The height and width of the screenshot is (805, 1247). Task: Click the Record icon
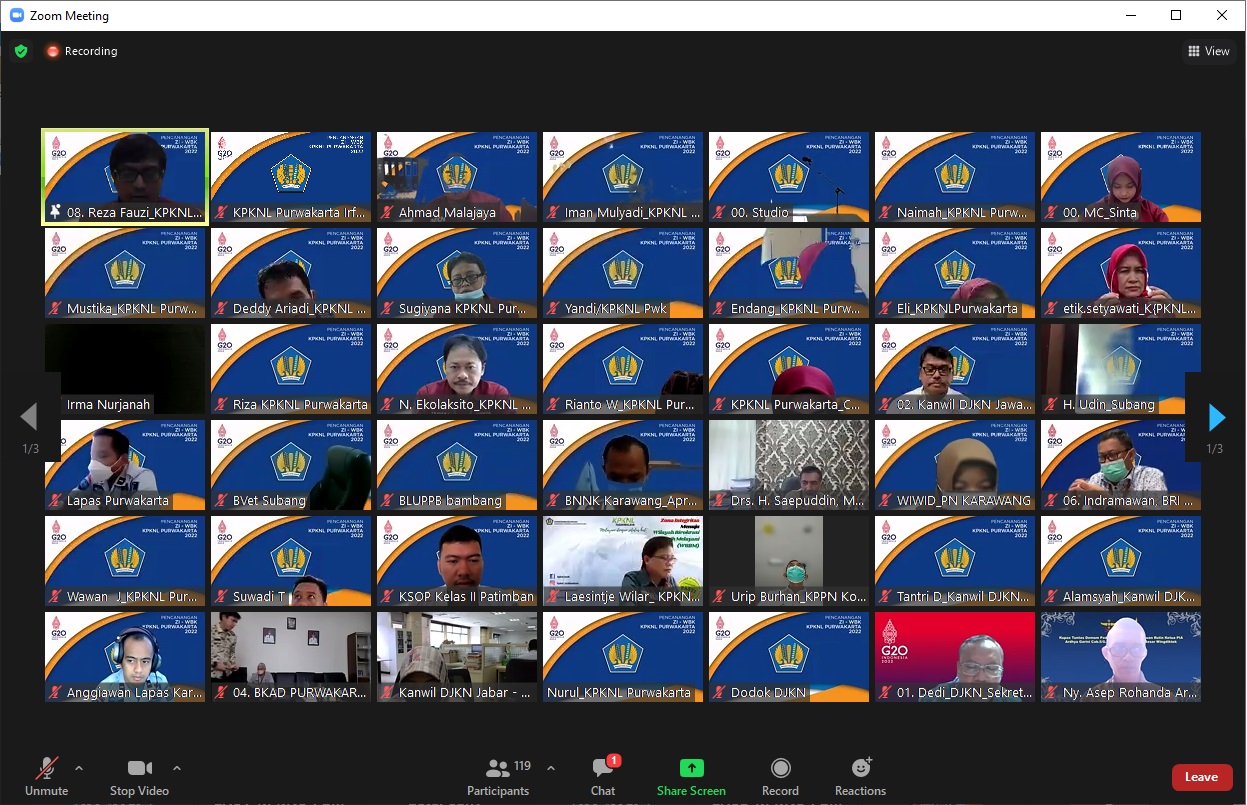click(x=780, y=768)
